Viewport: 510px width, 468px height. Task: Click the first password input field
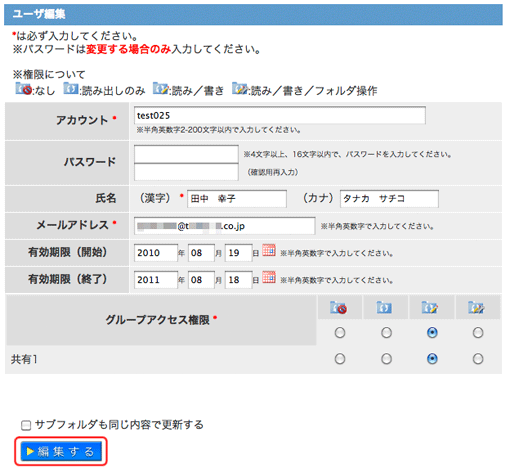[x=186, y=154]
